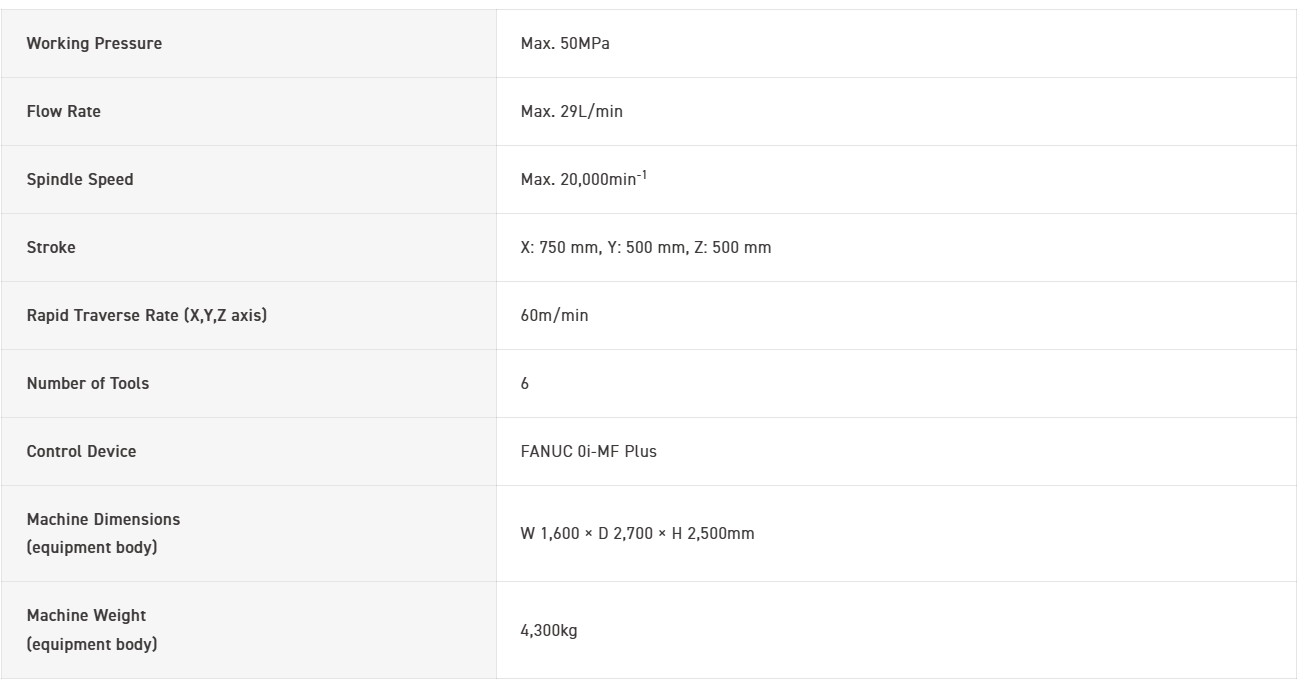This screenshot has height=684, width=1304.
Task: Click the Working Pressure row label
Action: [x=94, y=44]
